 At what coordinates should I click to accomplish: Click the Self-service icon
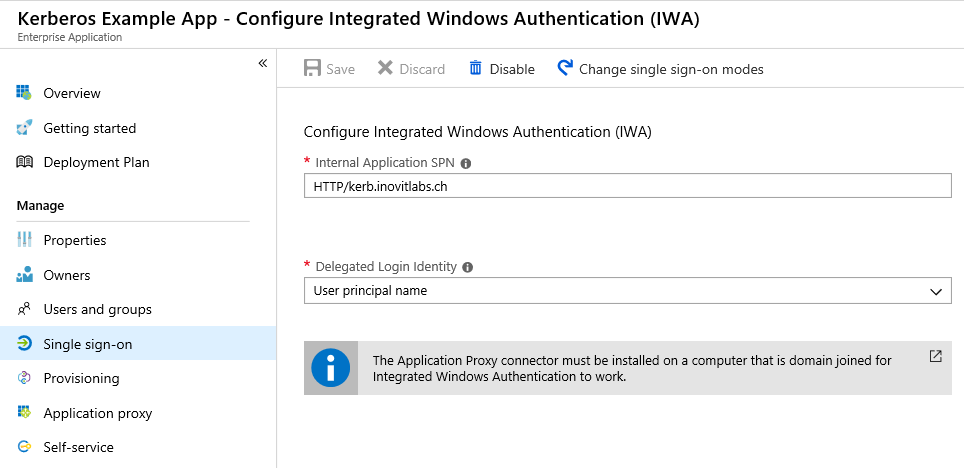(24, 447)
